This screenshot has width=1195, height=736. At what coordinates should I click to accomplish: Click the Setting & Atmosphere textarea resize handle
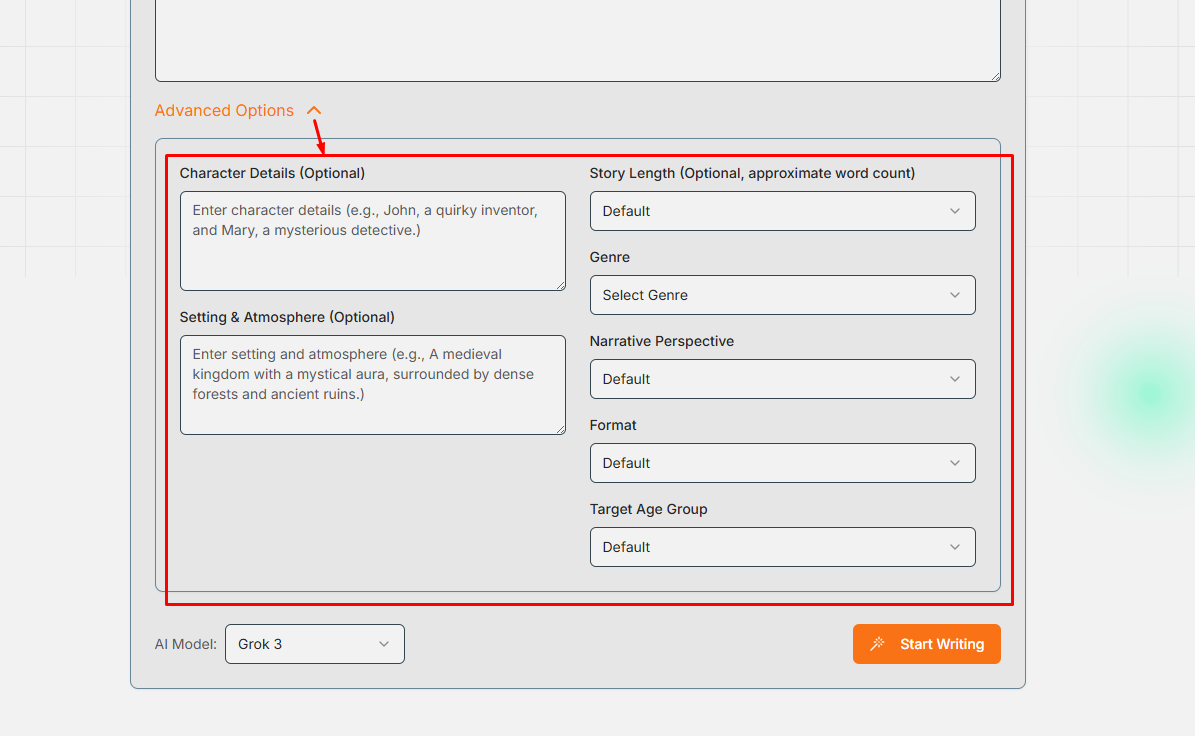click(560, 429)
